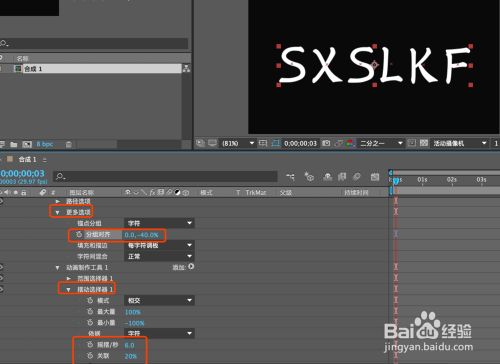Toggle transparency grid in viewer
Image resolution: width=500 pixels, height=364 pixels.
(x=424, y=143)
